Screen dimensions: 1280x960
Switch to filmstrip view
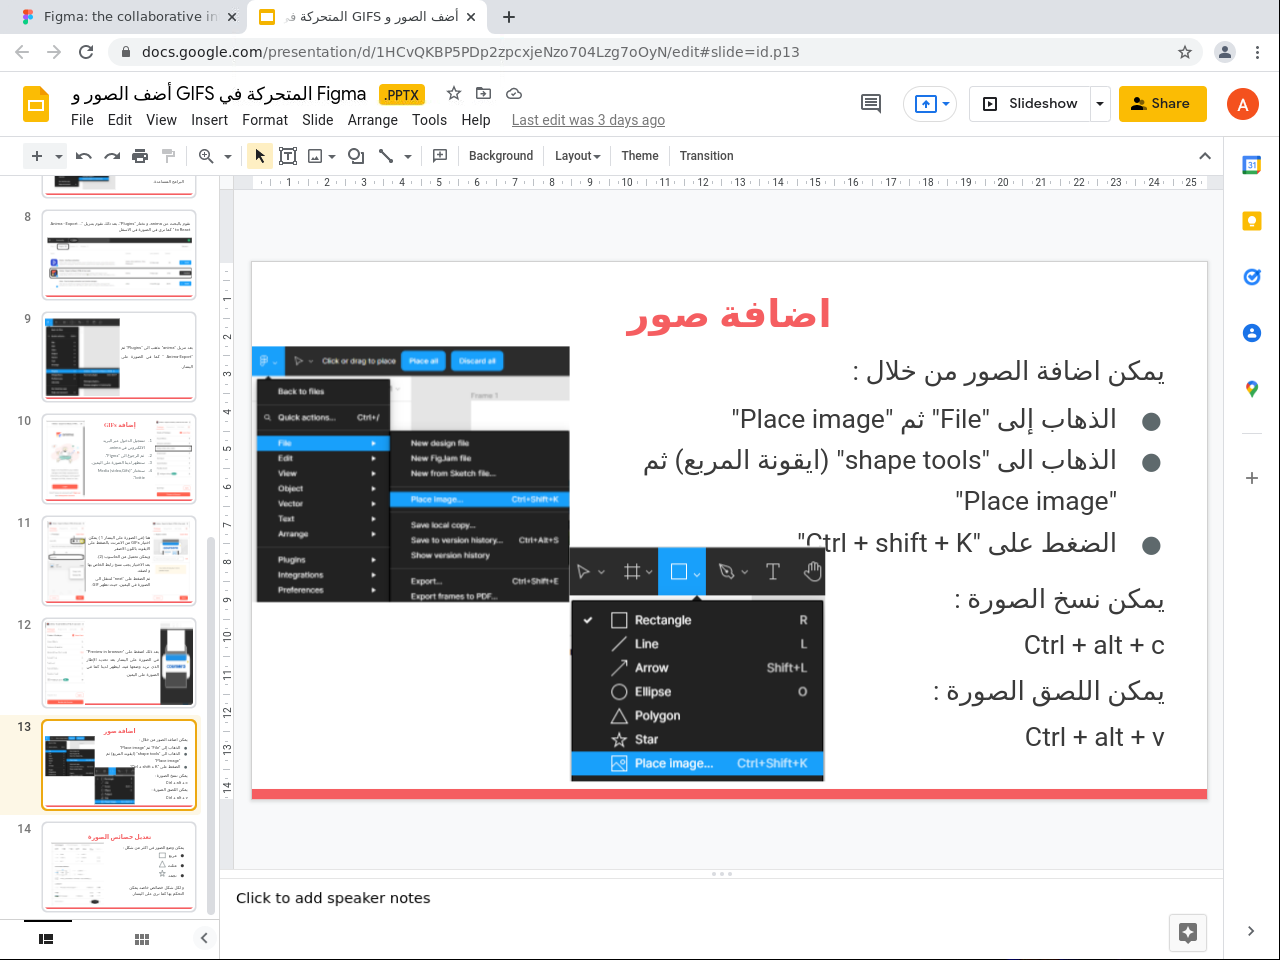click(x=46, y=939)
